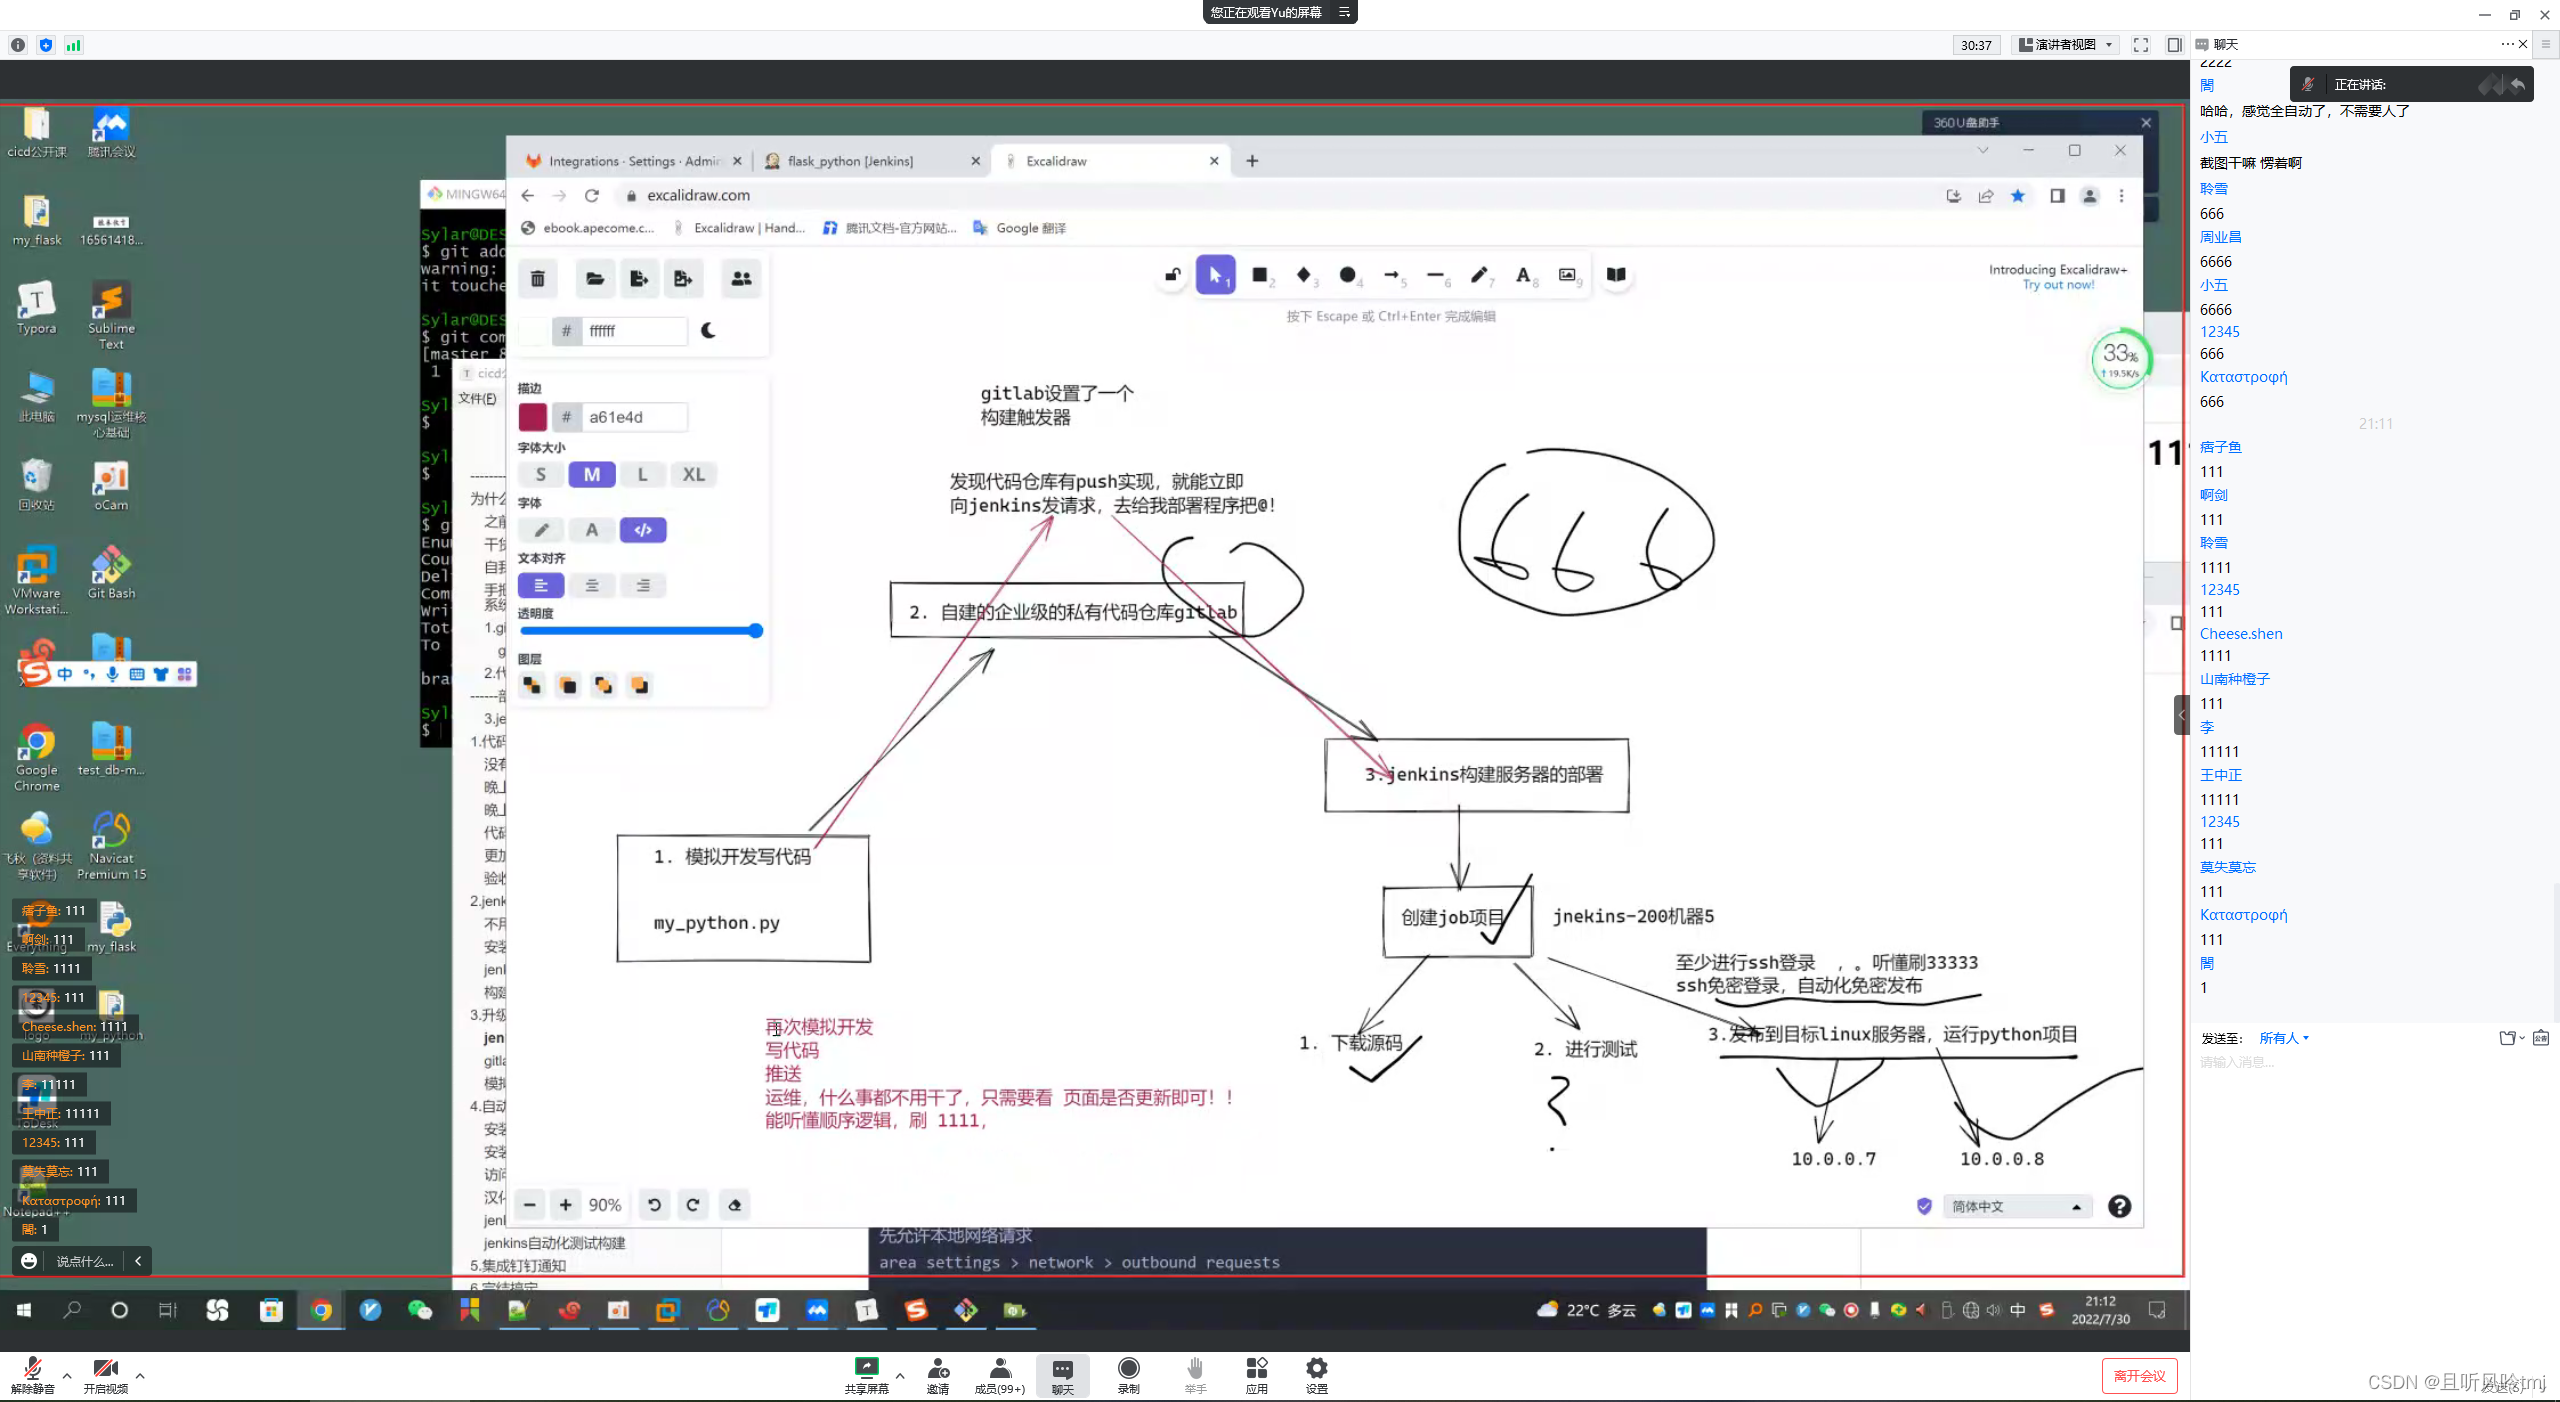Click the 离开会议 leave meeting button
Image resolution: width=2560 pixels, height=1402 pixels.
click(x=2139, y=1376)
